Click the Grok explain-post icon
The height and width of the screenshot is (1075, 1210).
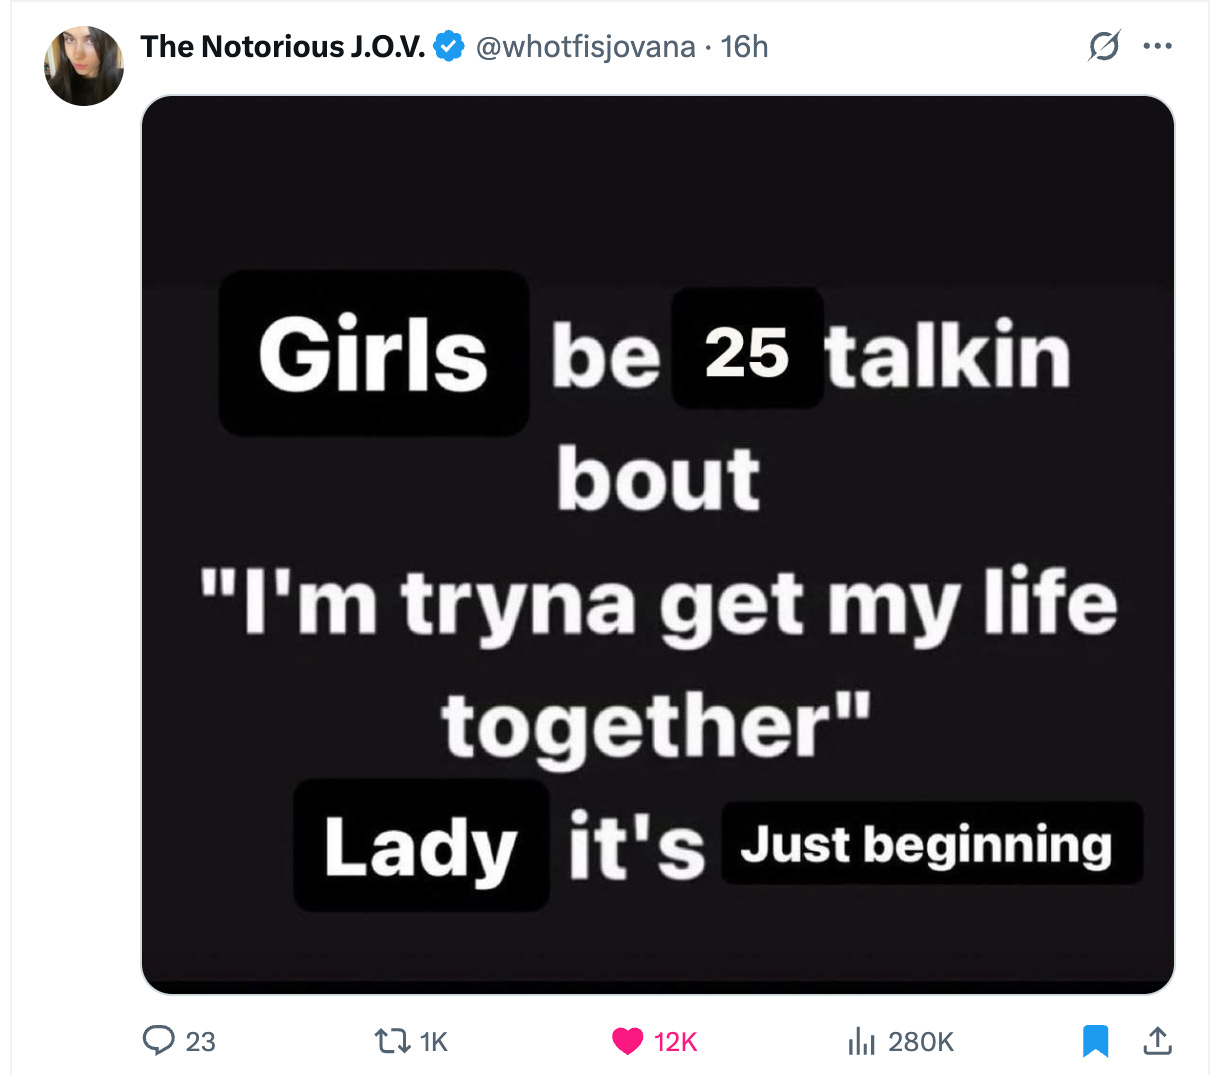pos(1104,46)
